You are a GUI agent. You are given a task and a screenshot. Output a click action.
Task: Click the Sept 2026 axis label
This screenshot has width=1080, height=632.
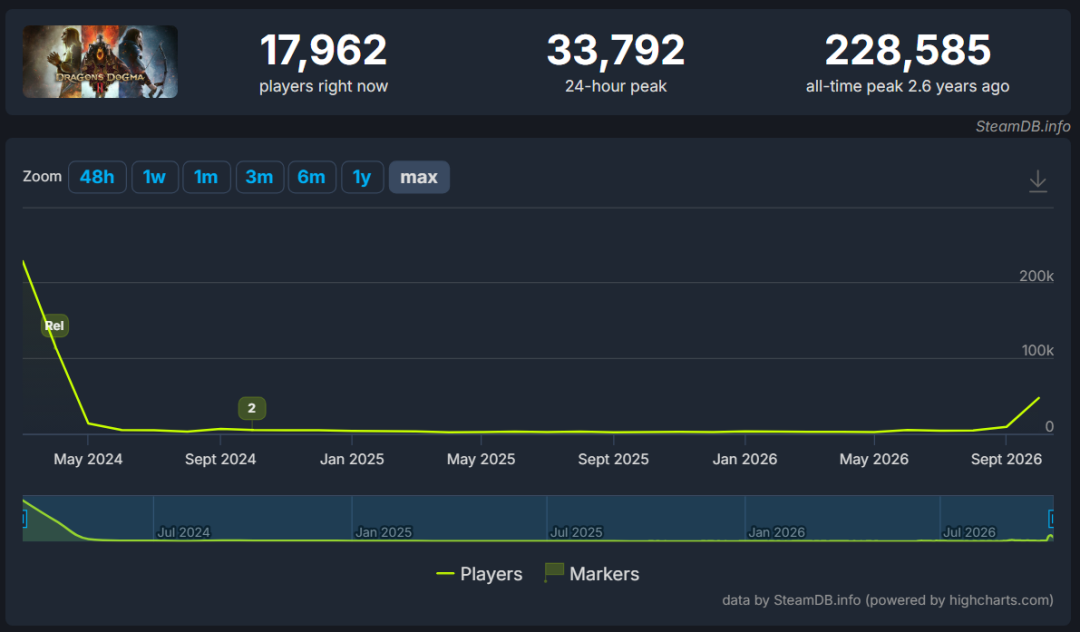pos(1006,459)
